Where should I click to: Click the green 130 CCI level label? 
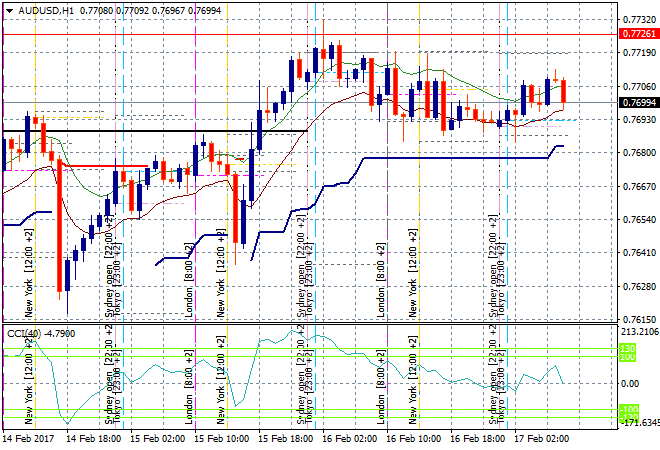pos(627,349)
